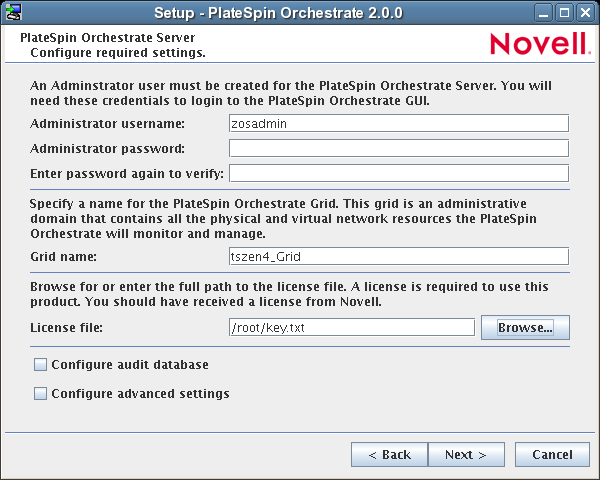Click the Grid name text field
600x480 pixels.
click(398, 257)
